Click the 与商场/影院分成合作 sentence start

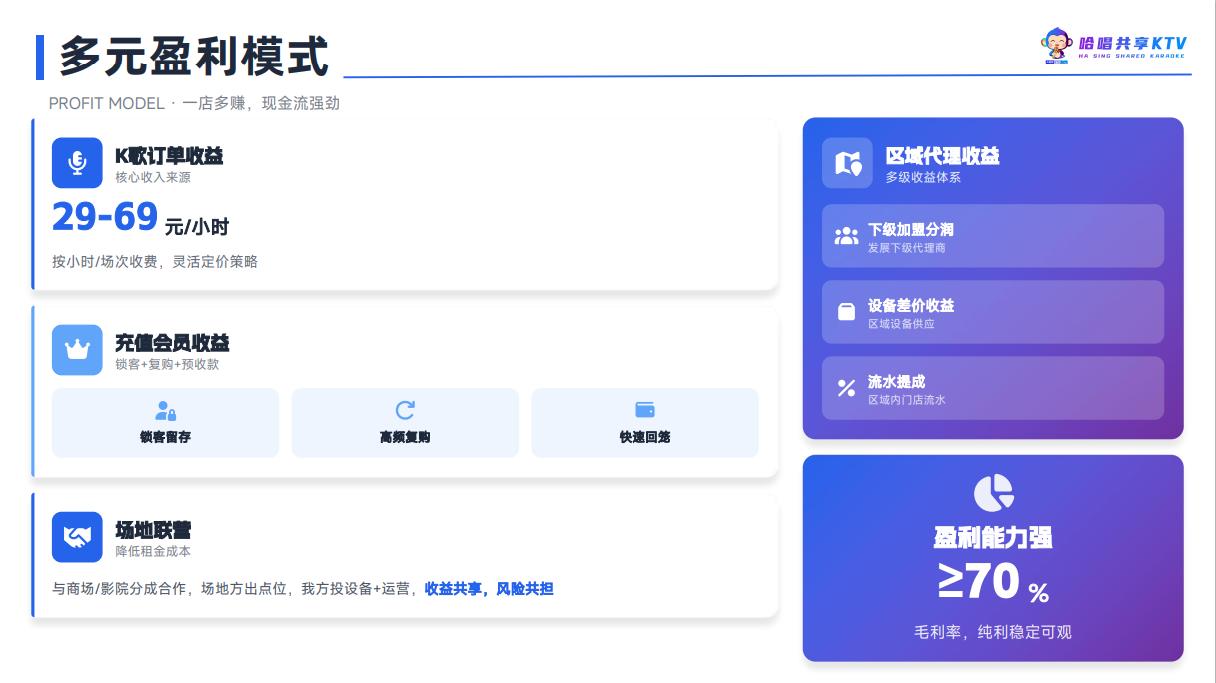tap(119, 588)
